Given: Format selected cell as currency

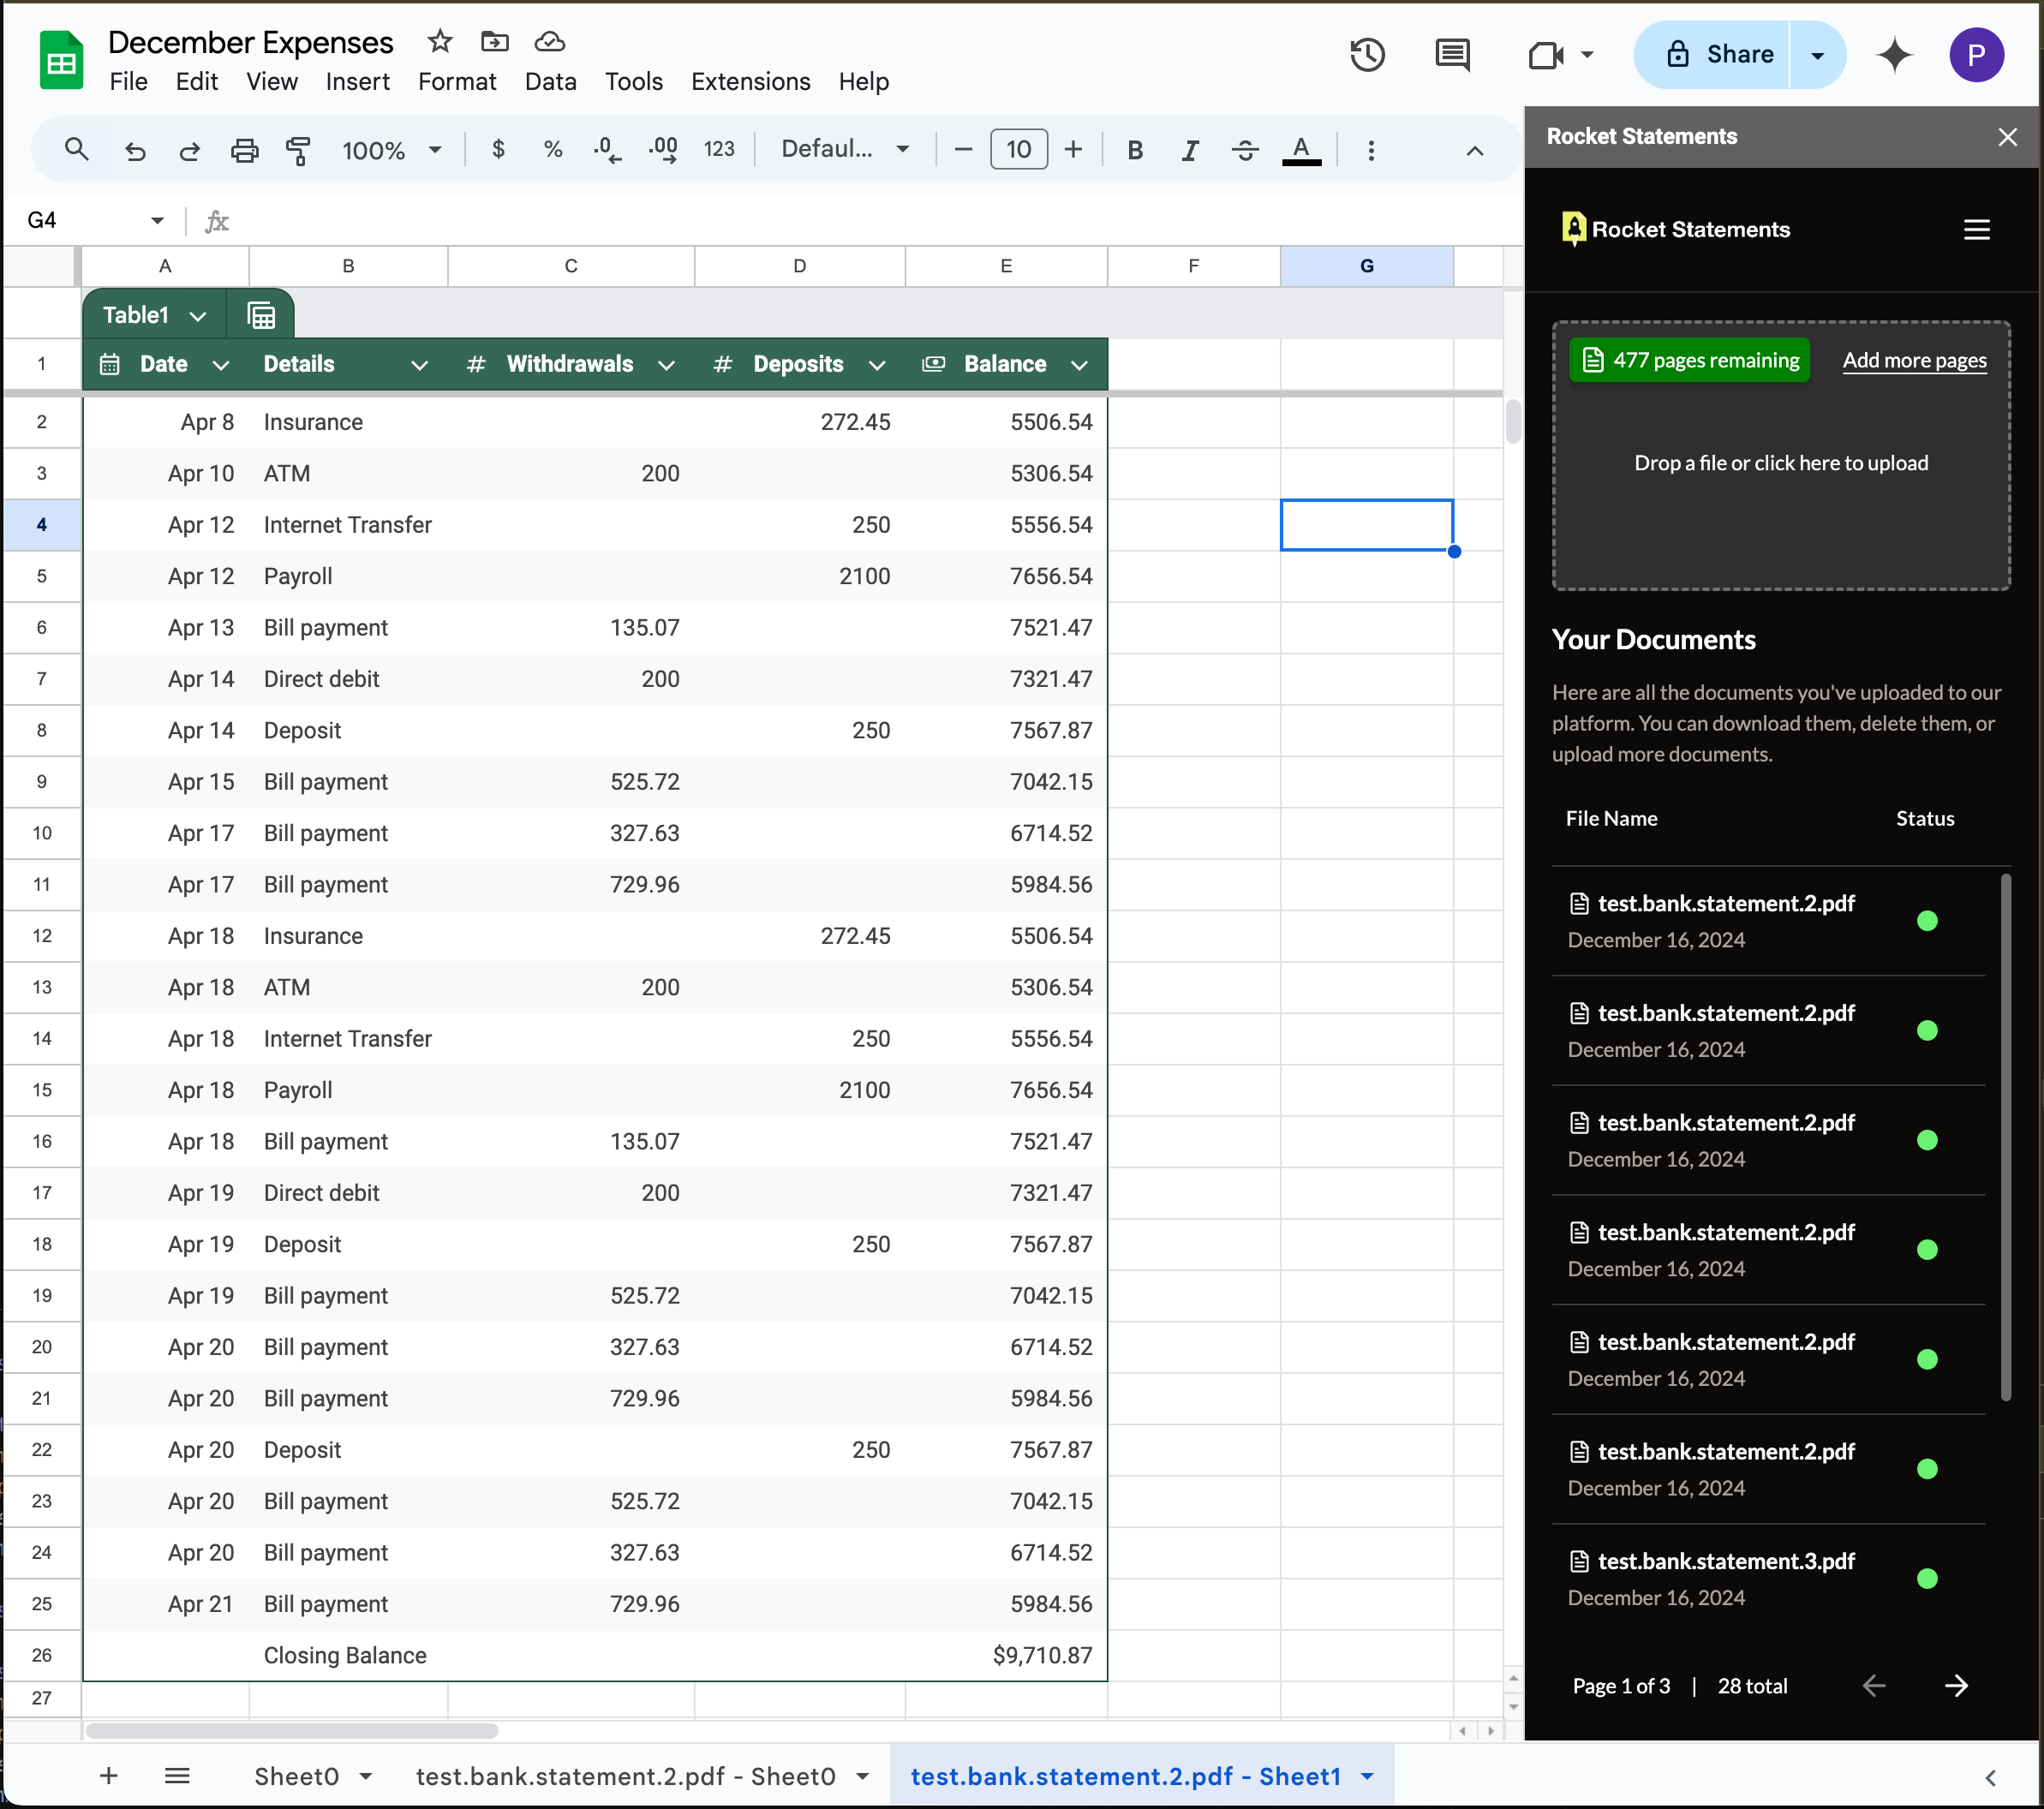Looking at the screenshot, I should pyautogui.click(x=498, y=150).
